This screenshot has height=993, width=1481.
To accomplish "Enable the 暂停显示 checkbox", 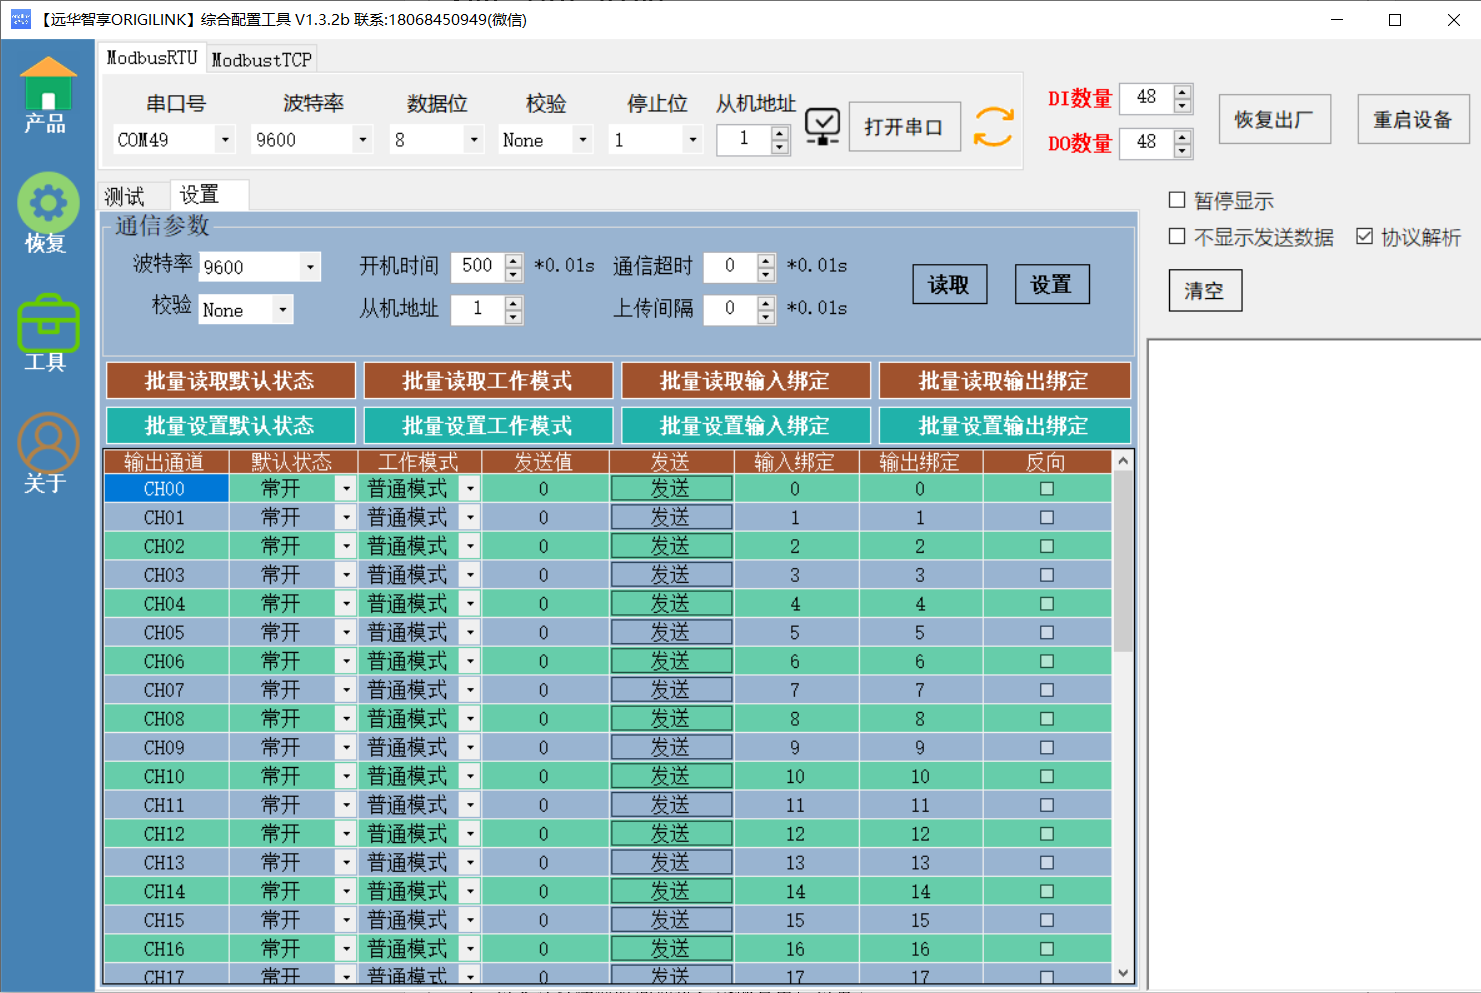I will point(1177,200).
